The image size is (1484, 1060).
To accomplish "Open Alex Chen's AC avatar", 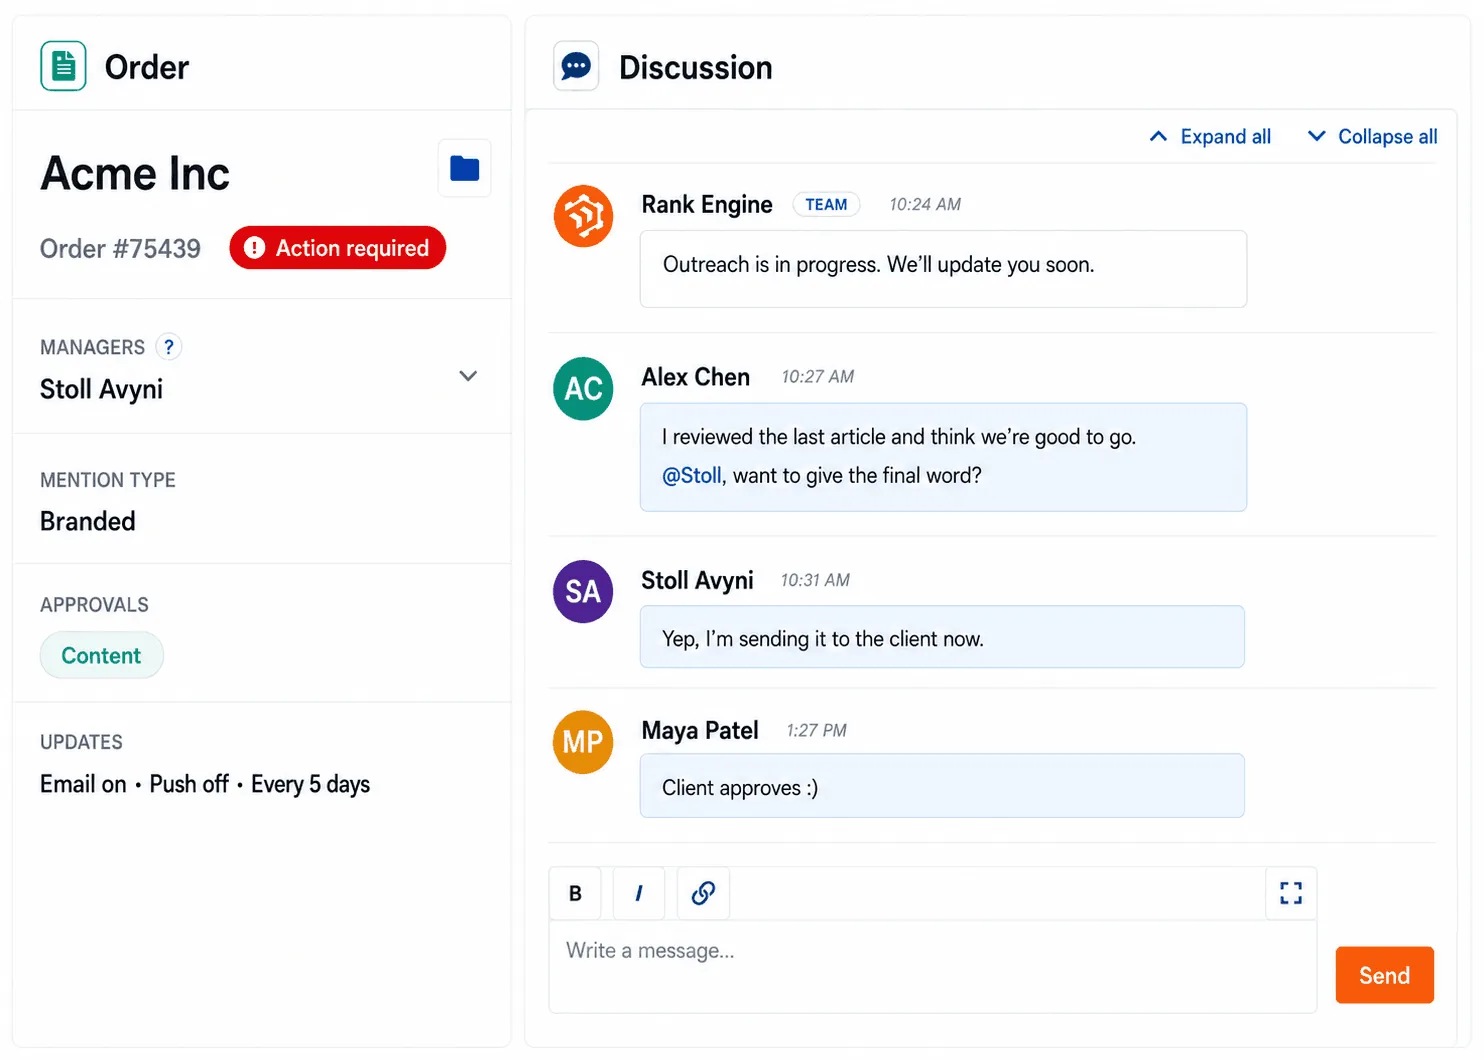I will [x=583, y=388].
